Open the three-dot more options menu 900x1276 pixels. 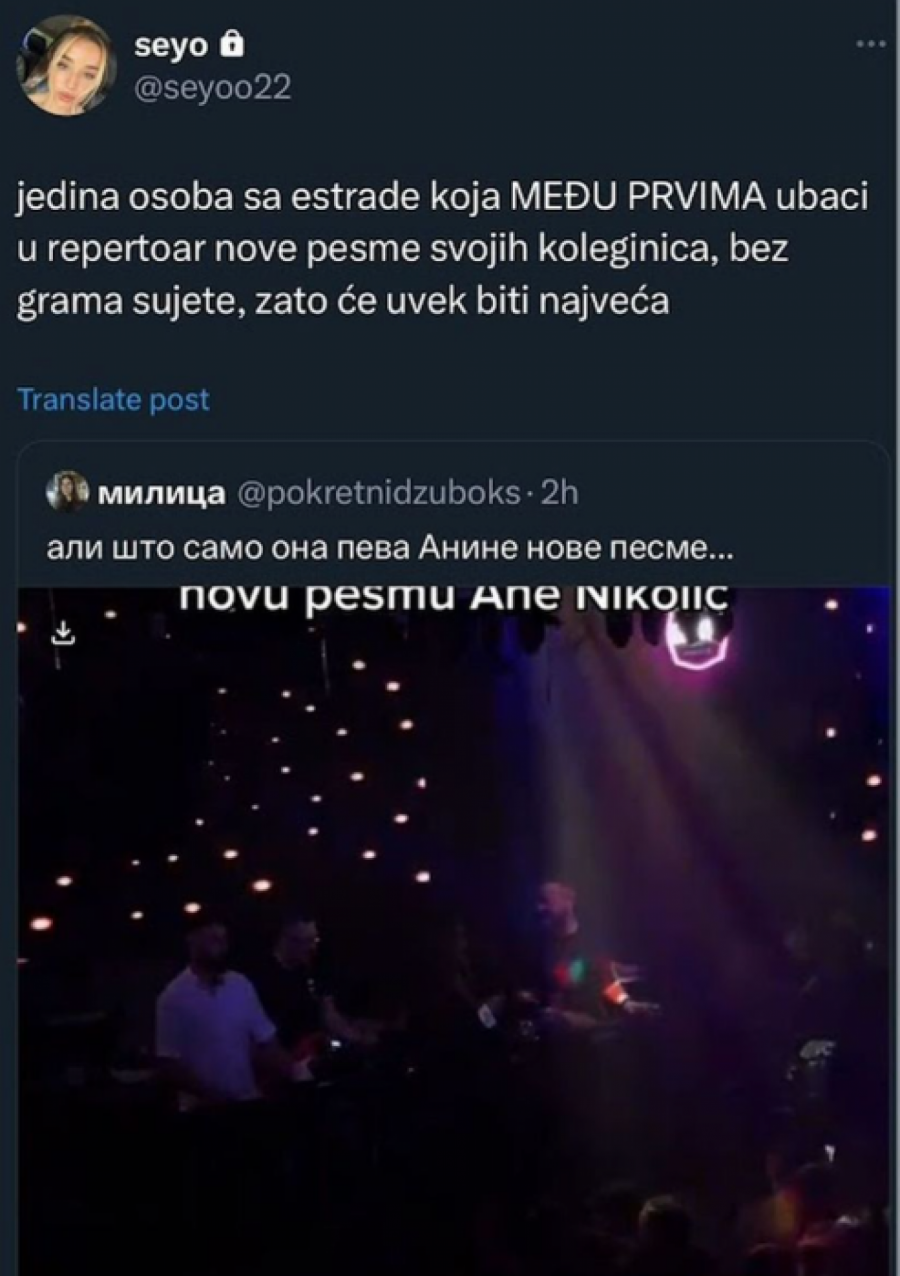pyautogui.click(x=872, y=44)
